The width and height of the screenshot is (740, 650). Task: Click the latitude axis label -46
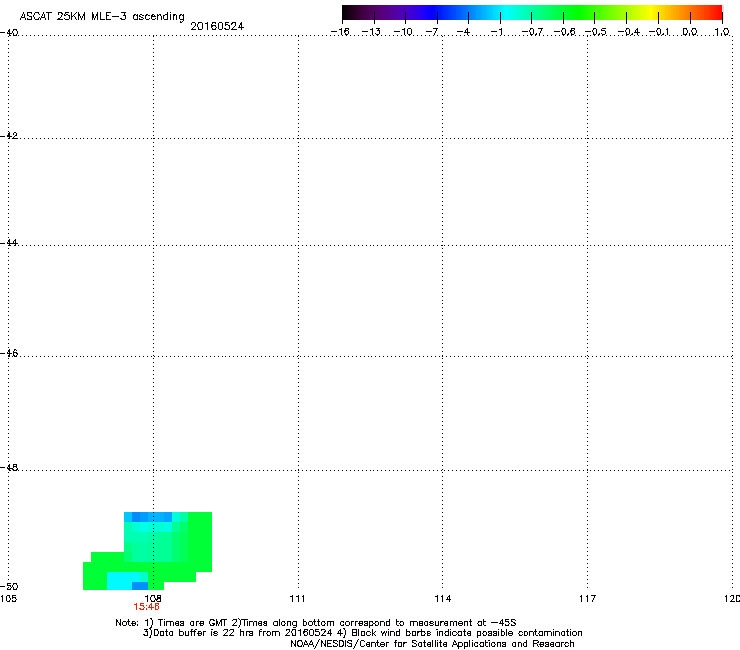9,354
